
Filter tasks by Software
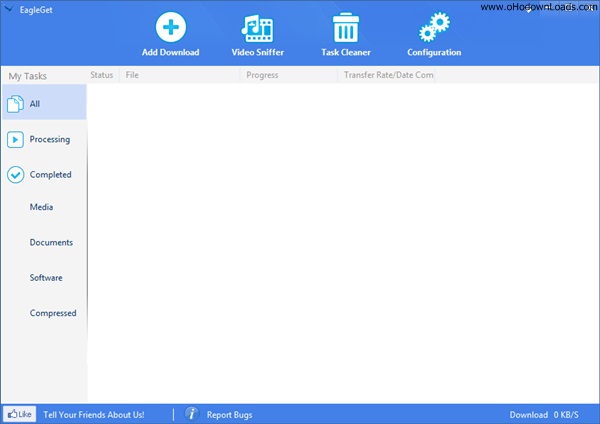tap(46, 277)
